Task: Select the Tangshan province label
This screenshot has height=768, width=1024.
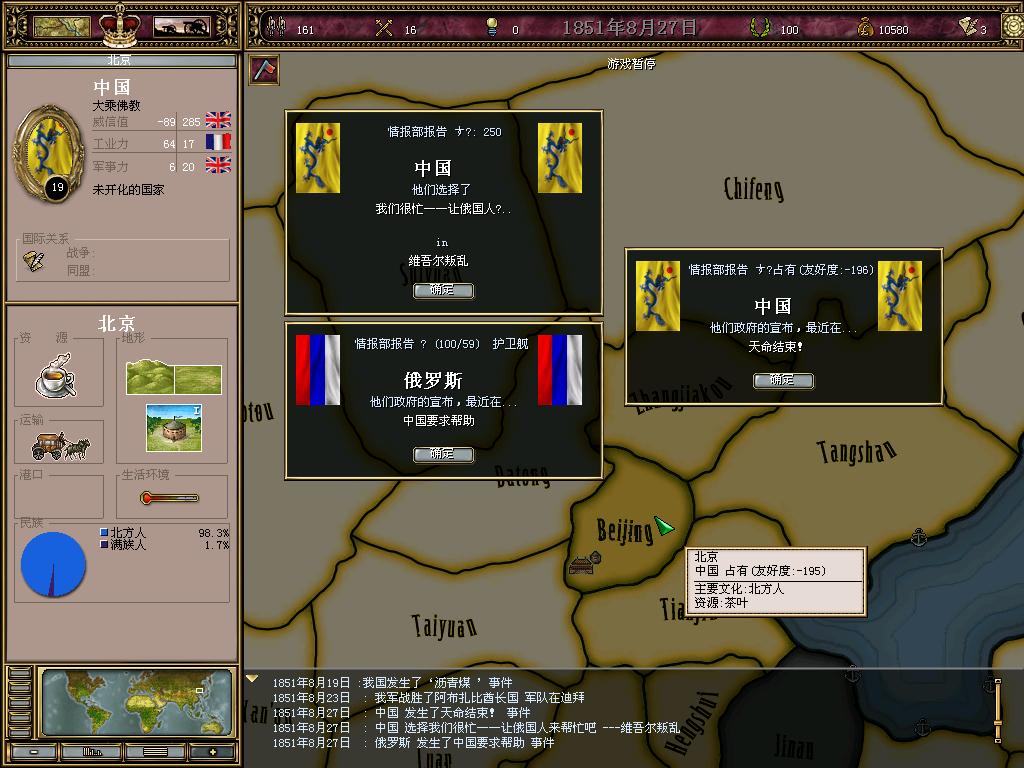Action: pyautogui.click(x=856, y=451)
